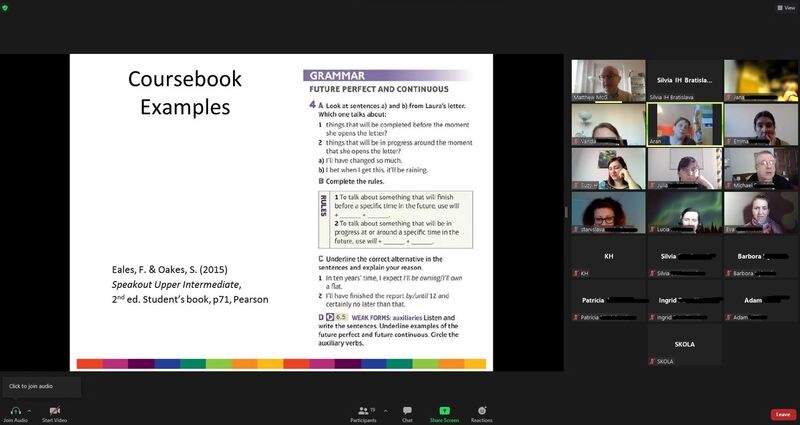Click the muted mic icon on Michael's tile
Viewport: 800px width, 425px height.
point(729,185)
